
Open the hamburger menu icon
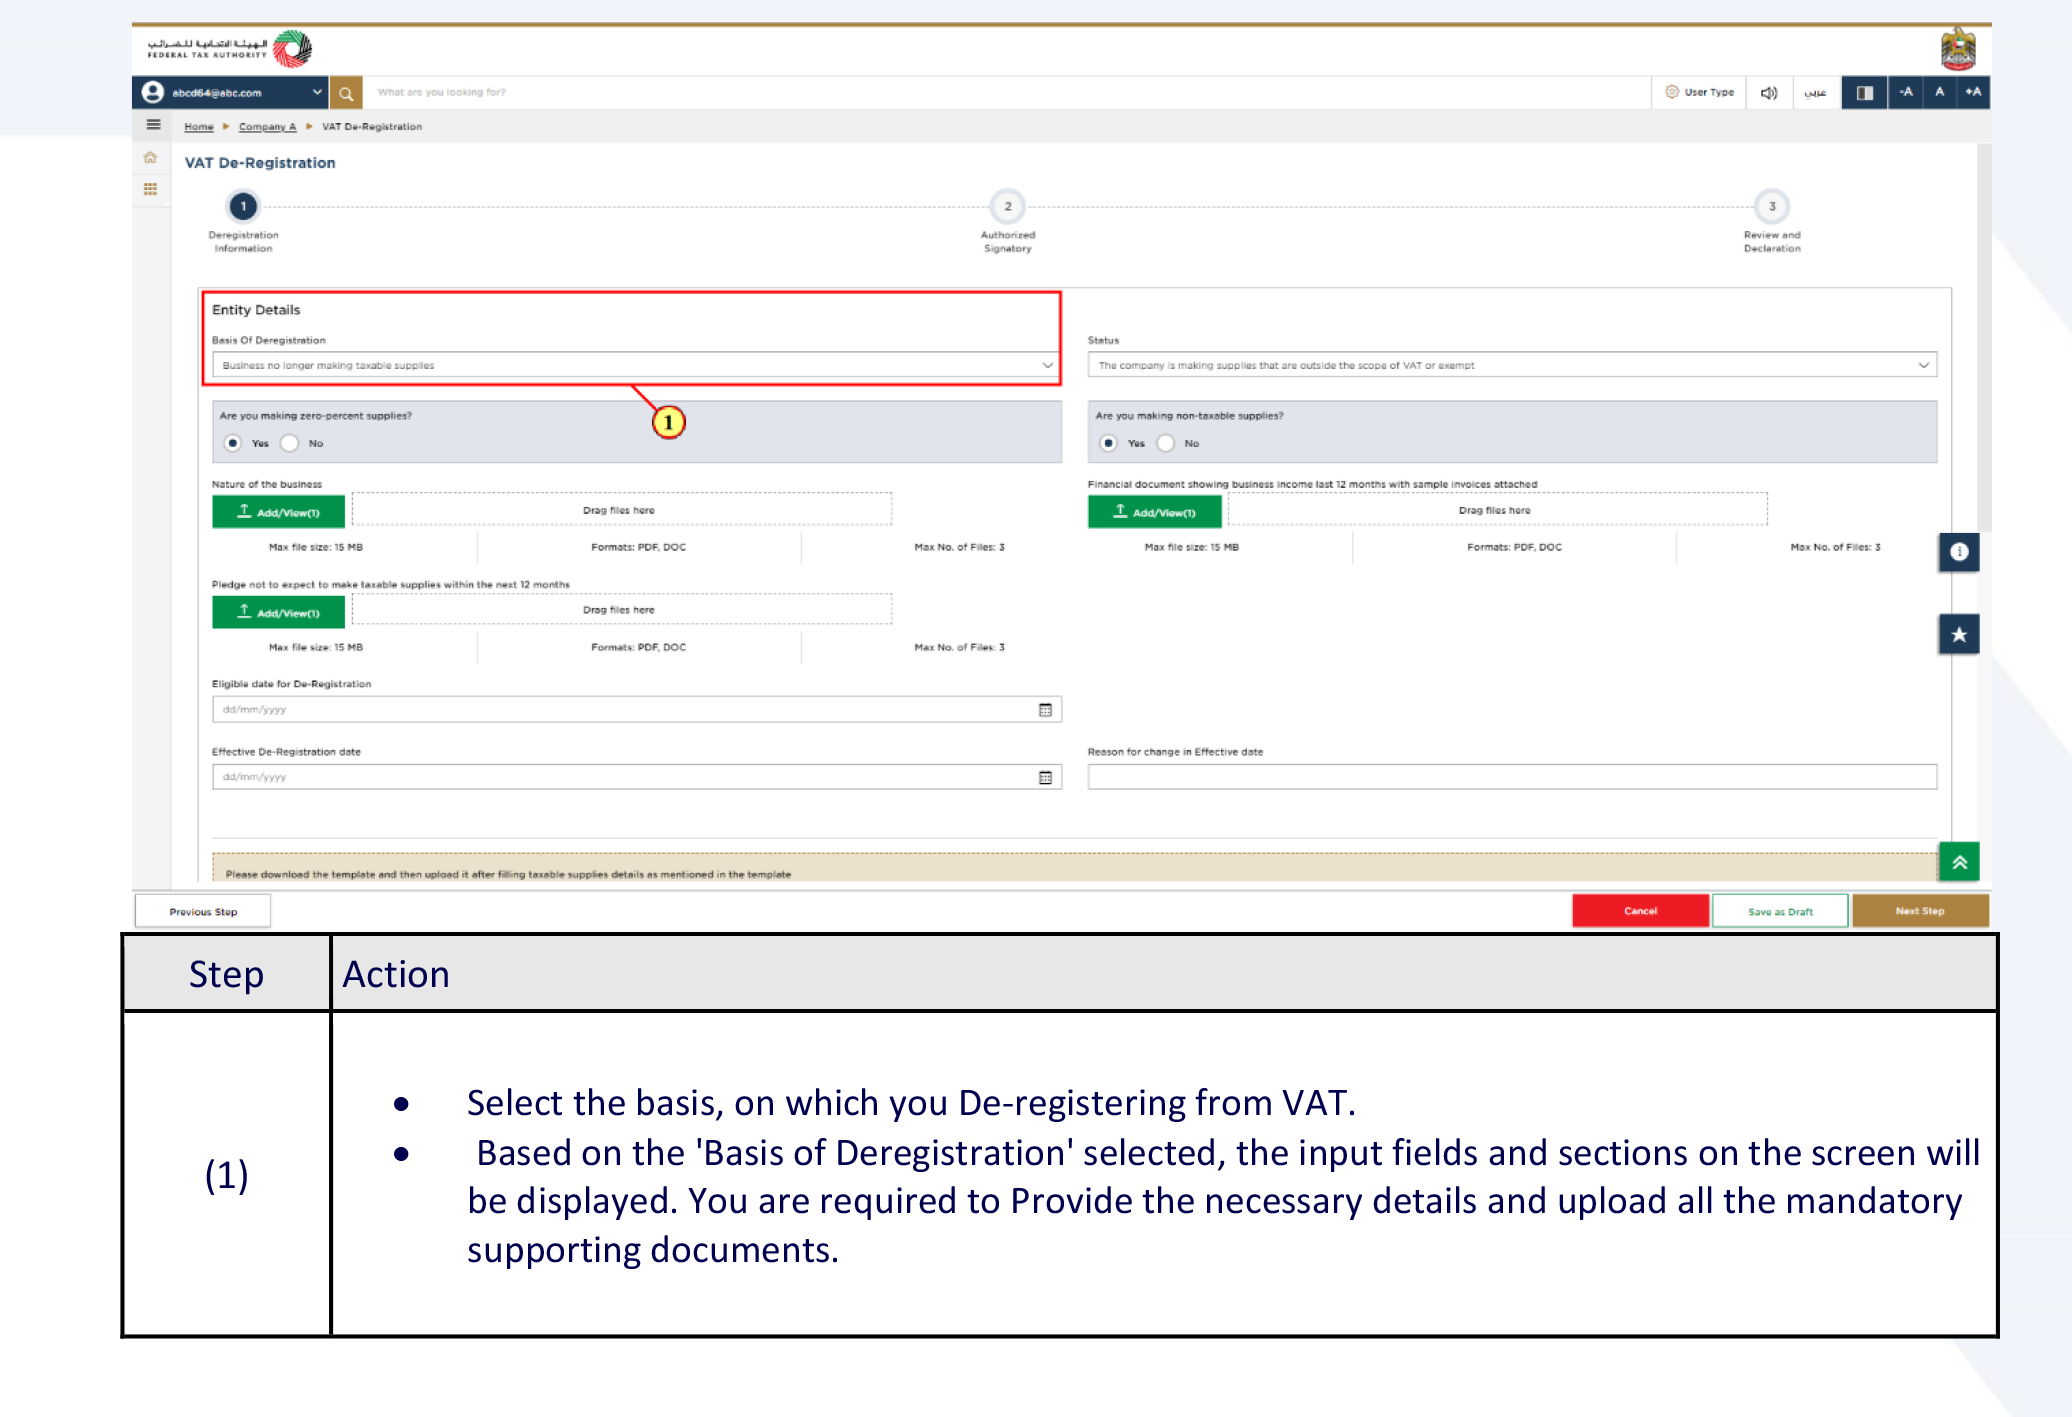tap(153, 126)
